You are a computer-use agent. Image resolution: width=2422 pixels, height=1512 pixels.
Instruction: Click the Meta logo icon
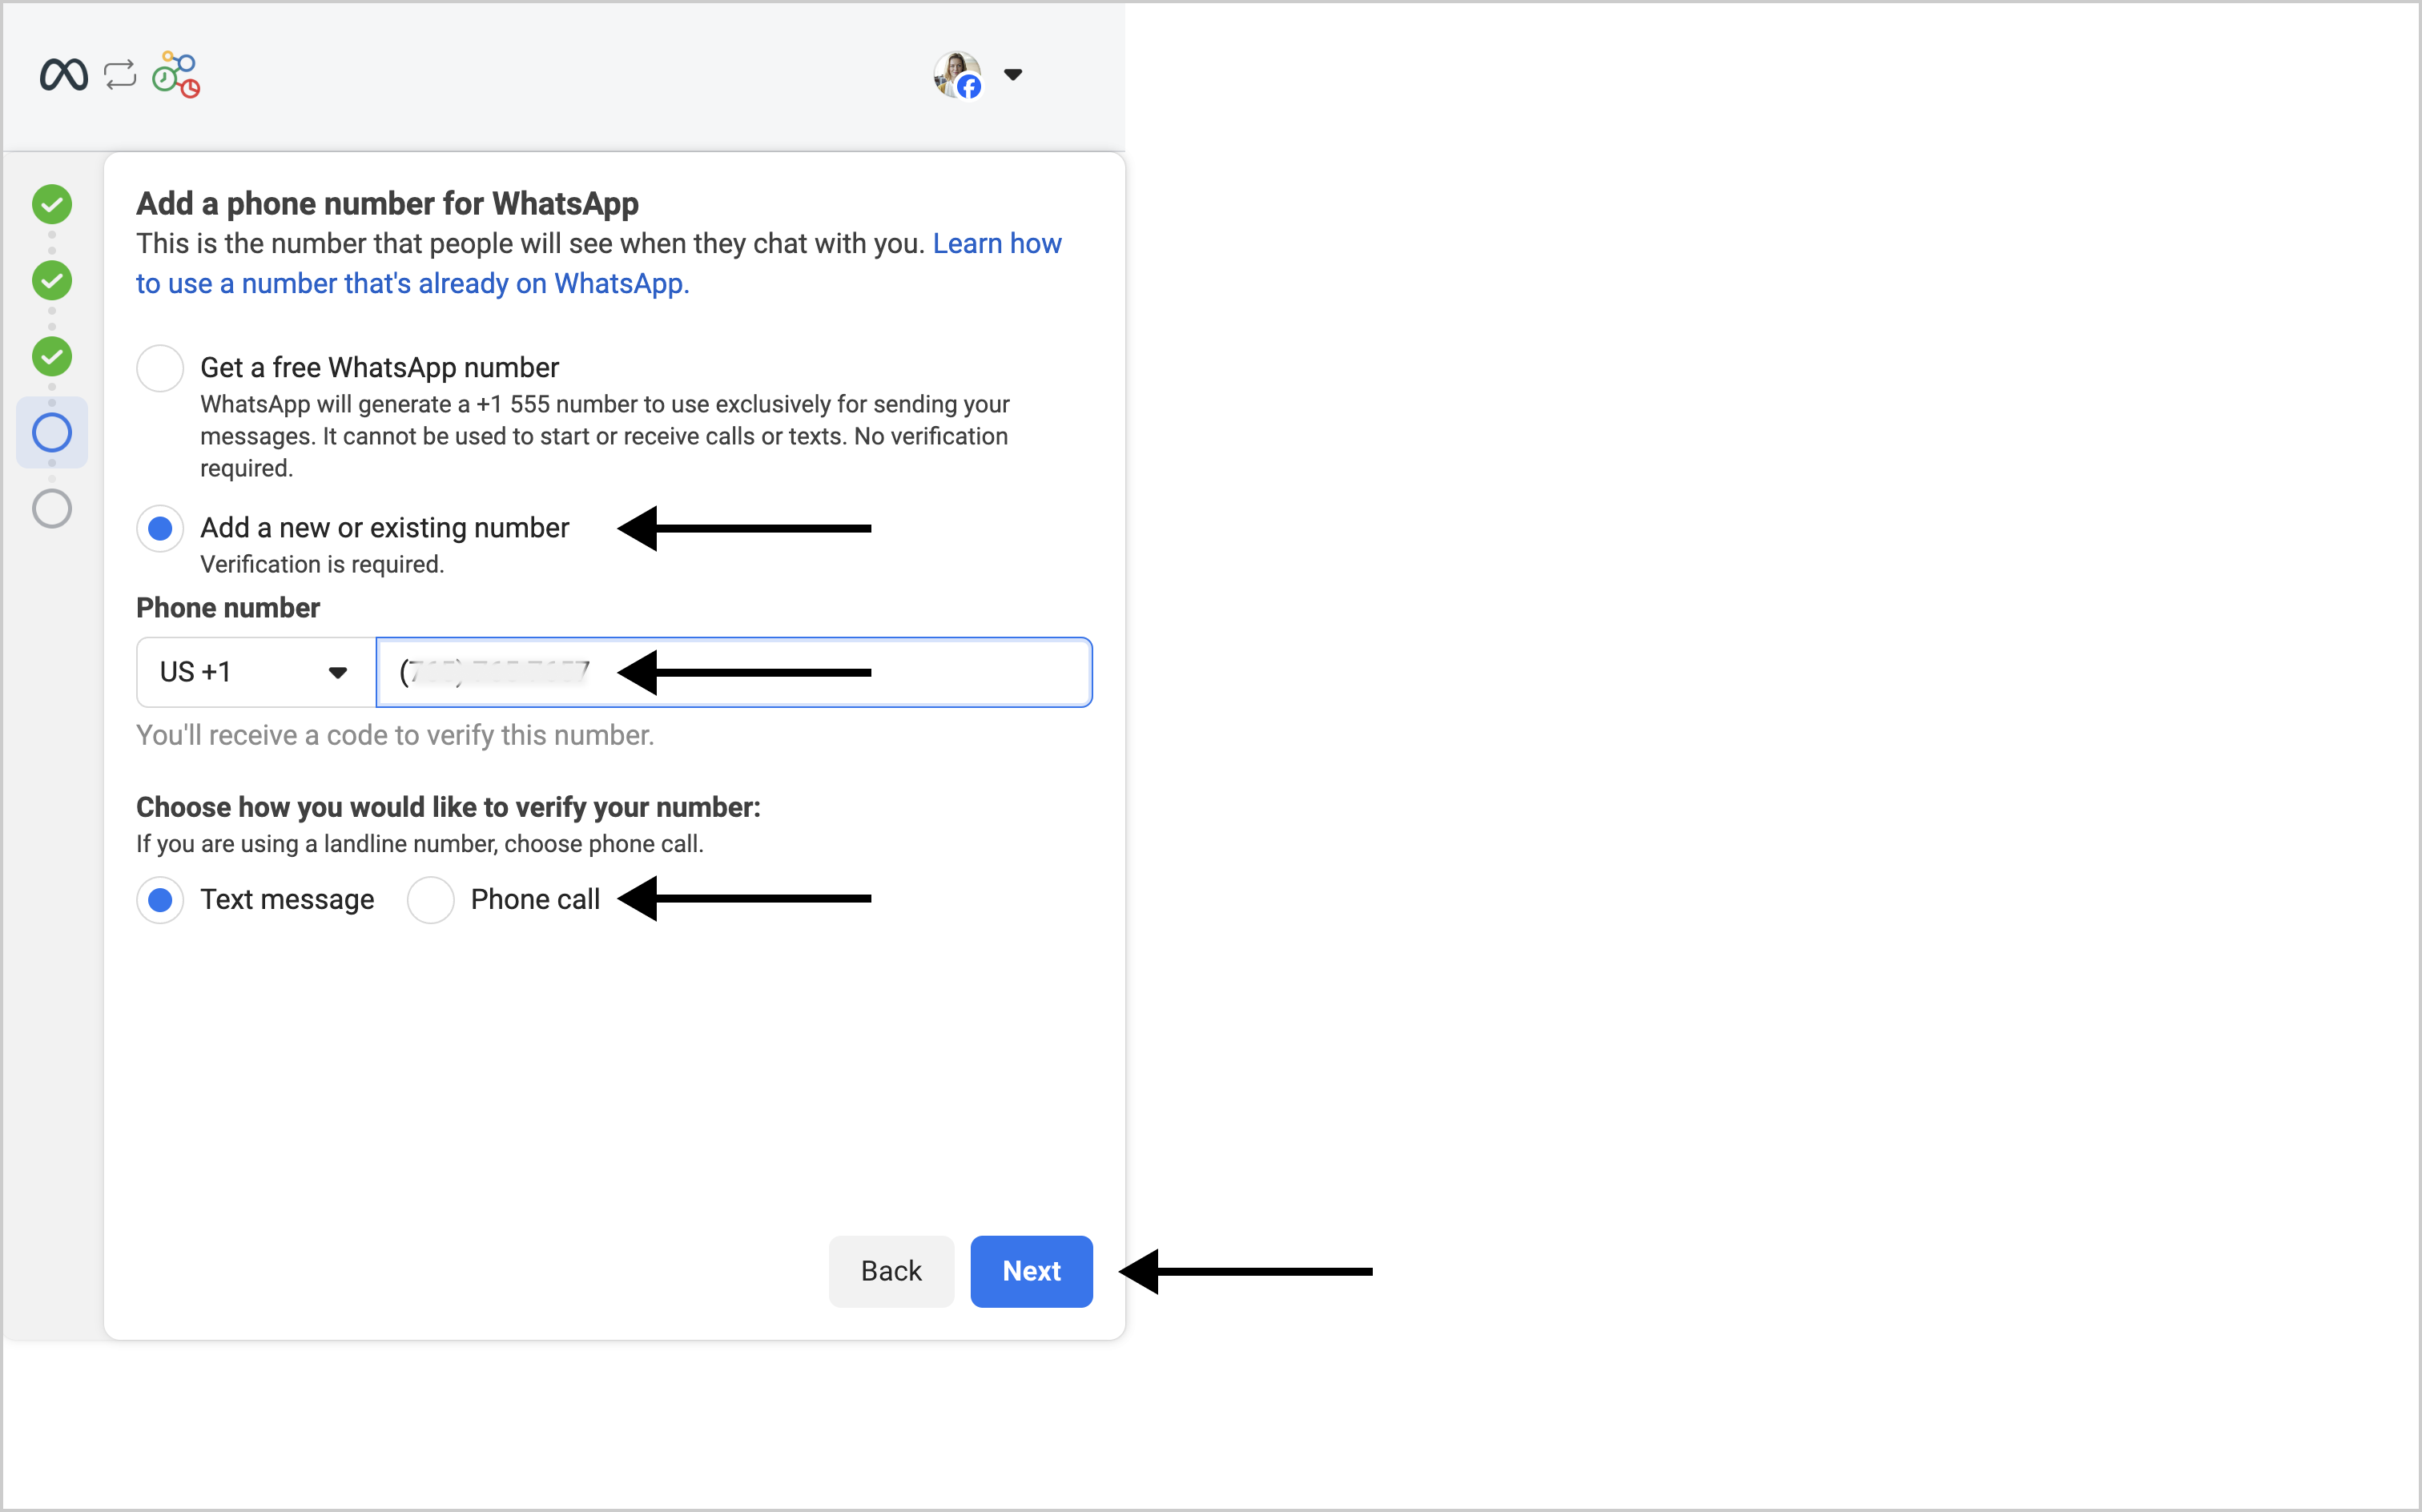coord(63,75)
